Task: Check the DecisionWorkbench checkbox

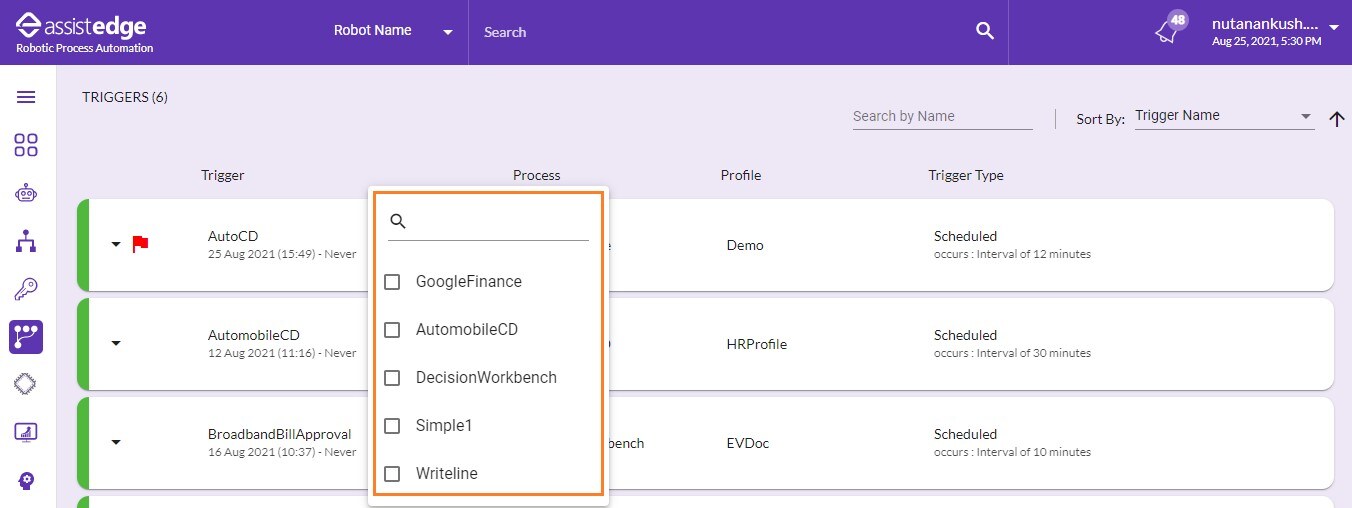Action: click(393, 378)
